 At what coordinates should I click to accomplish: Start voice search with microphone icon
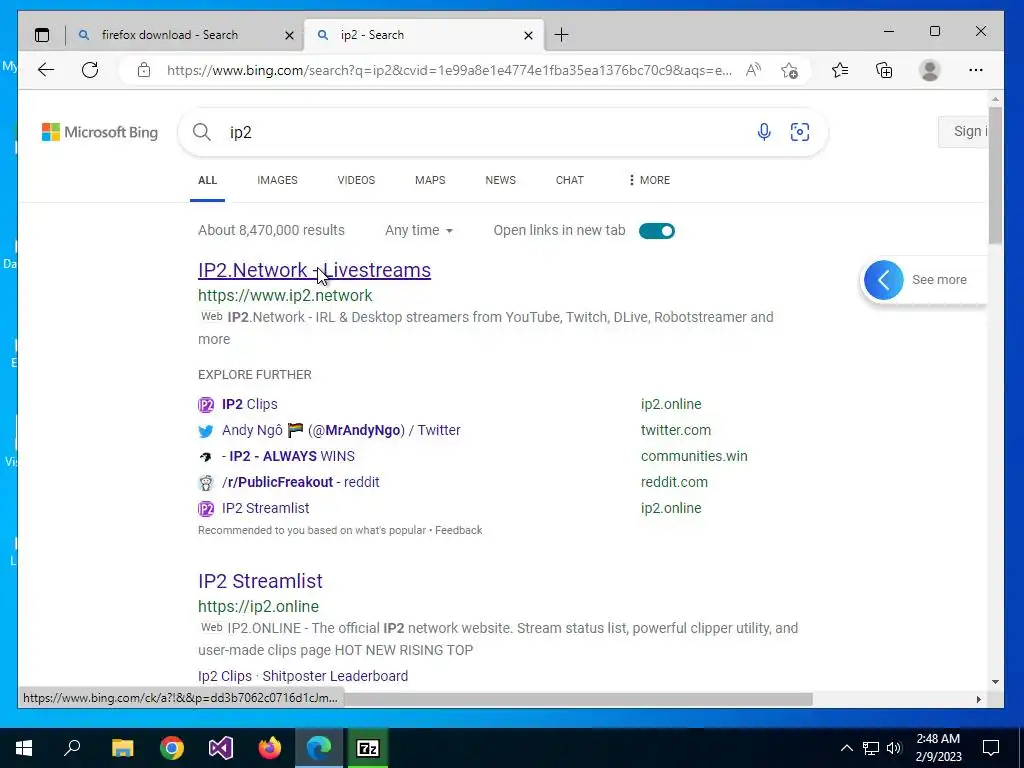point(764,132)
